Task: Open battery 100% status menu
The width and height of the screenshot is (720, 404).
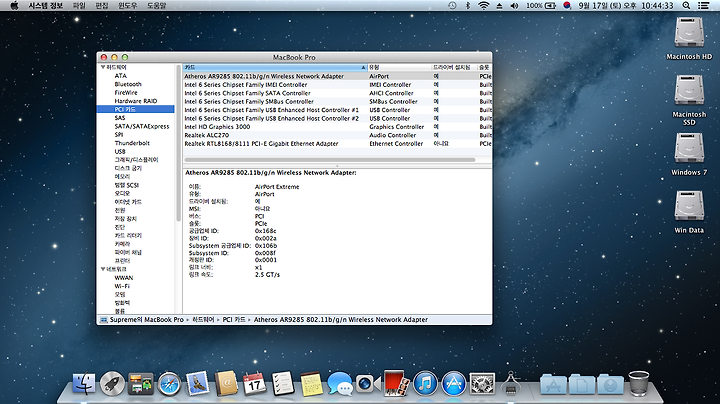Action: click(x=541, y=6)
